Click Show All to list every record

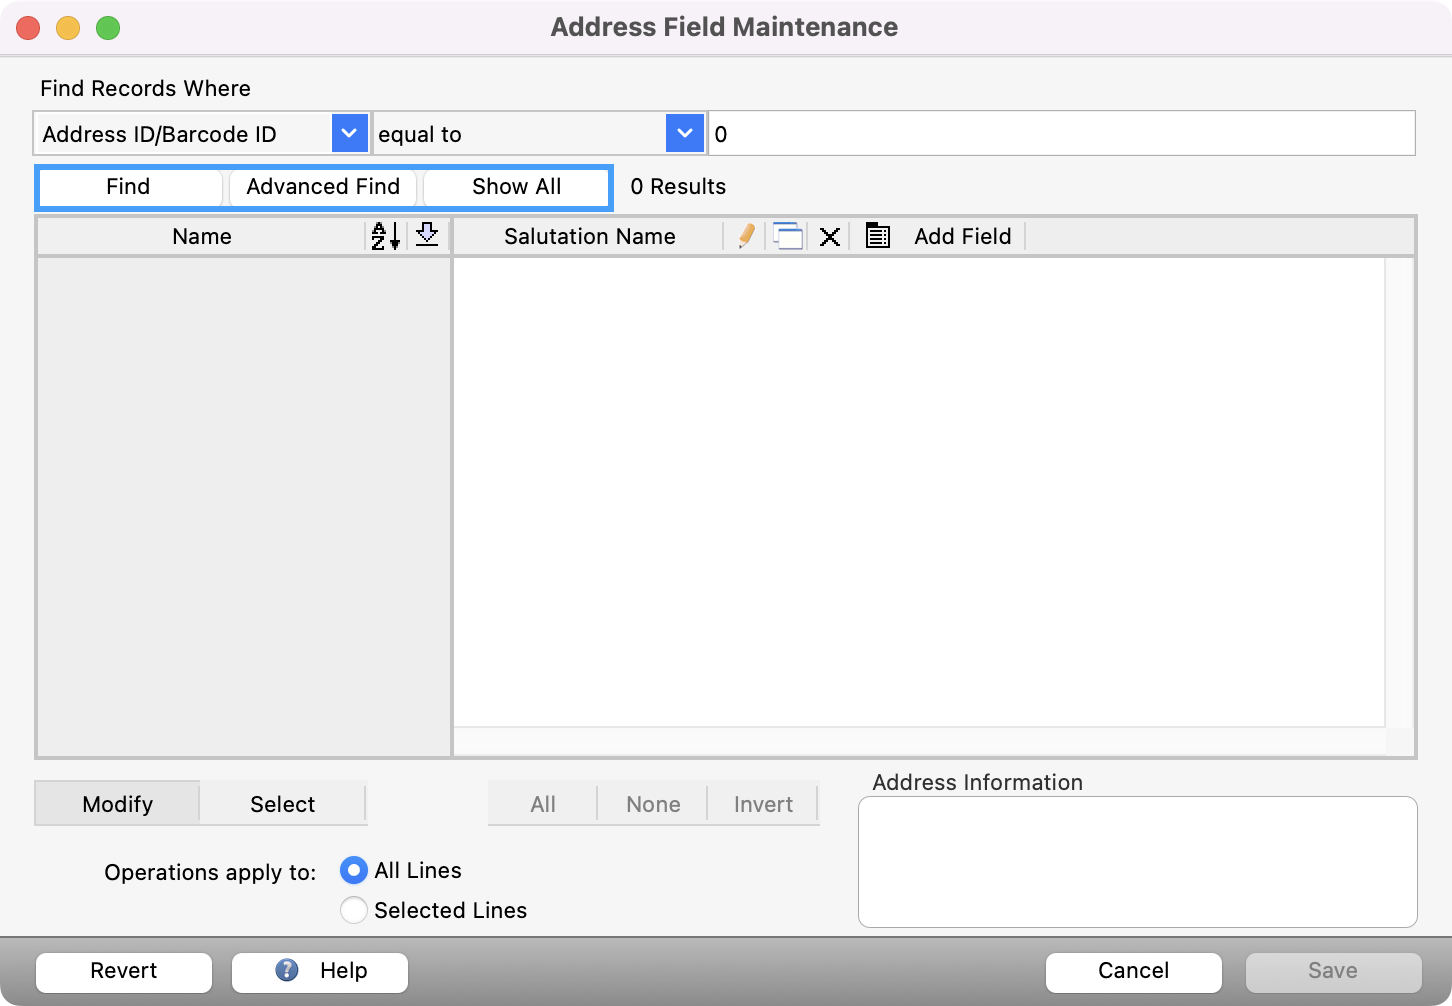516,187
